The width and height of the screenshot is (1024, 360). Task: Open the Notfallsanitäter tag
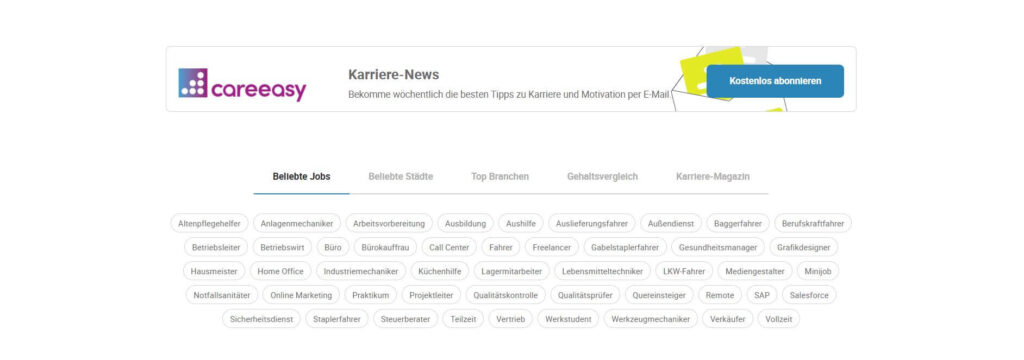(222, 295)
